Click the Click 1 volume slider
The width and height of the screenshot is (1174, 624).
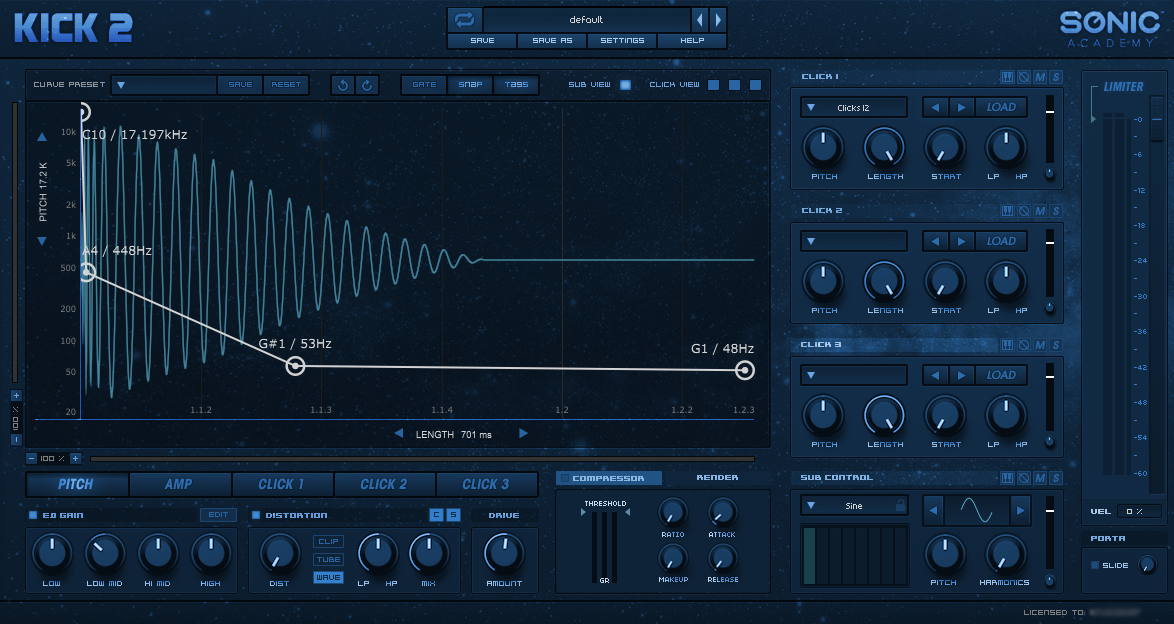pyautogui.click(x=1050, y=129)
